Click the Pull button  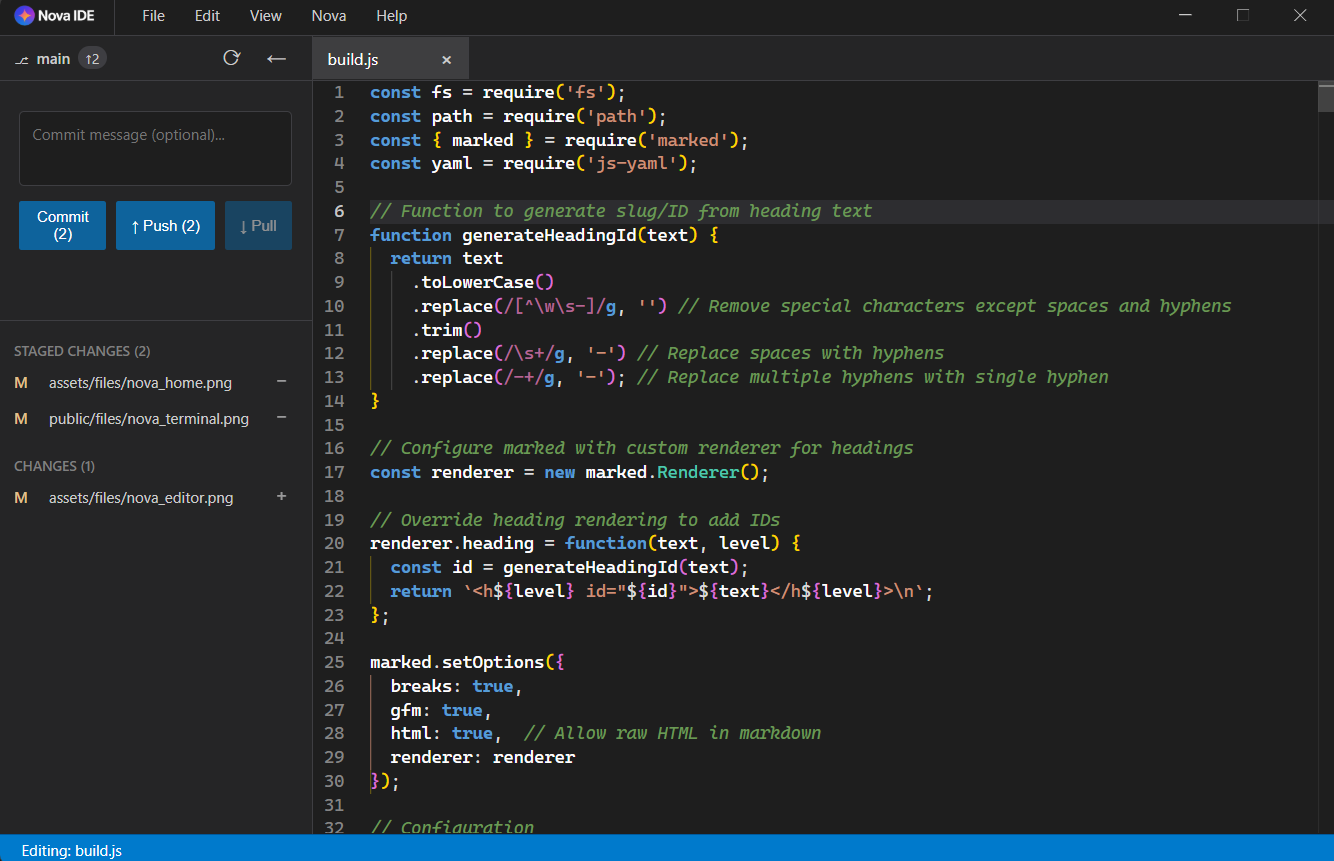pos(258,225)
